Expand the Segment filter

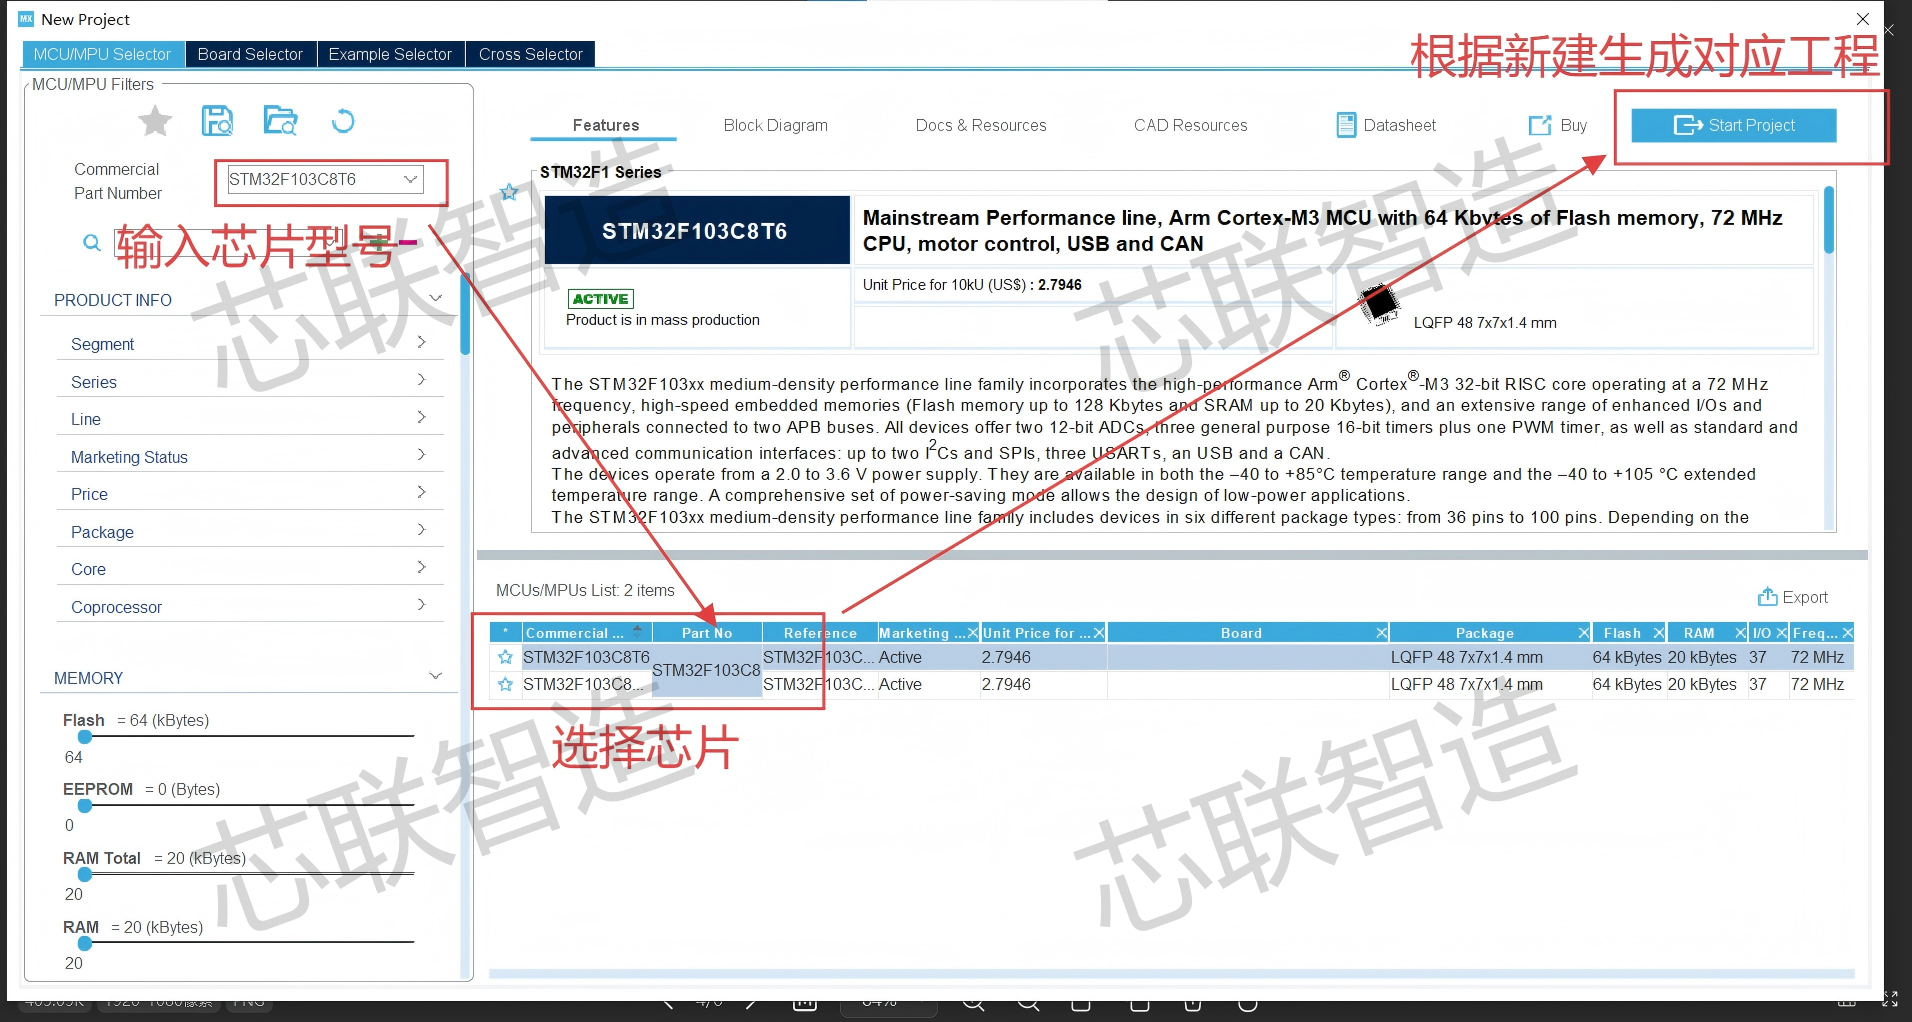421,342
